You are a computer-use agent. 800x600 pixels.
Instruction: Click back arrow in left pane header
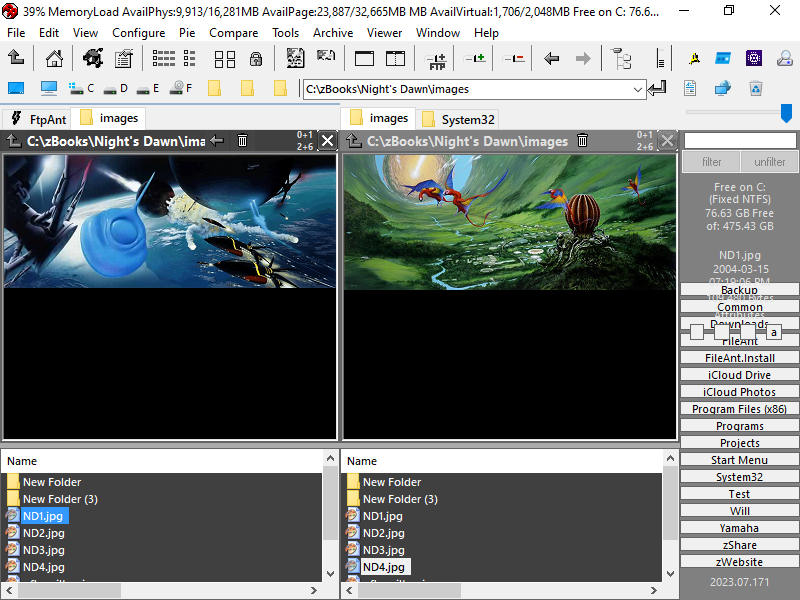pyautogui.click(x=217, y=140)
